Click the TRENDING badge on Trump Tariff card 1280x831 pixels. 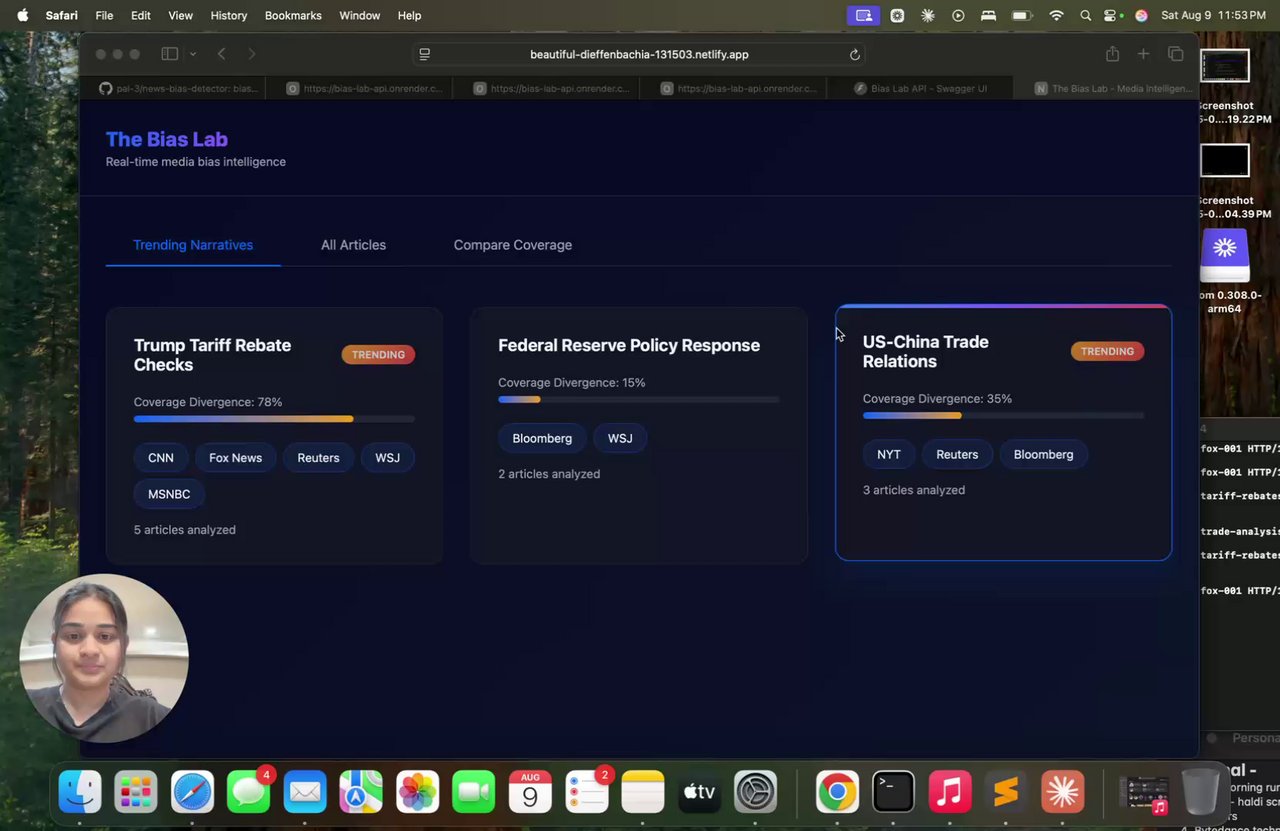pos(378,354)
